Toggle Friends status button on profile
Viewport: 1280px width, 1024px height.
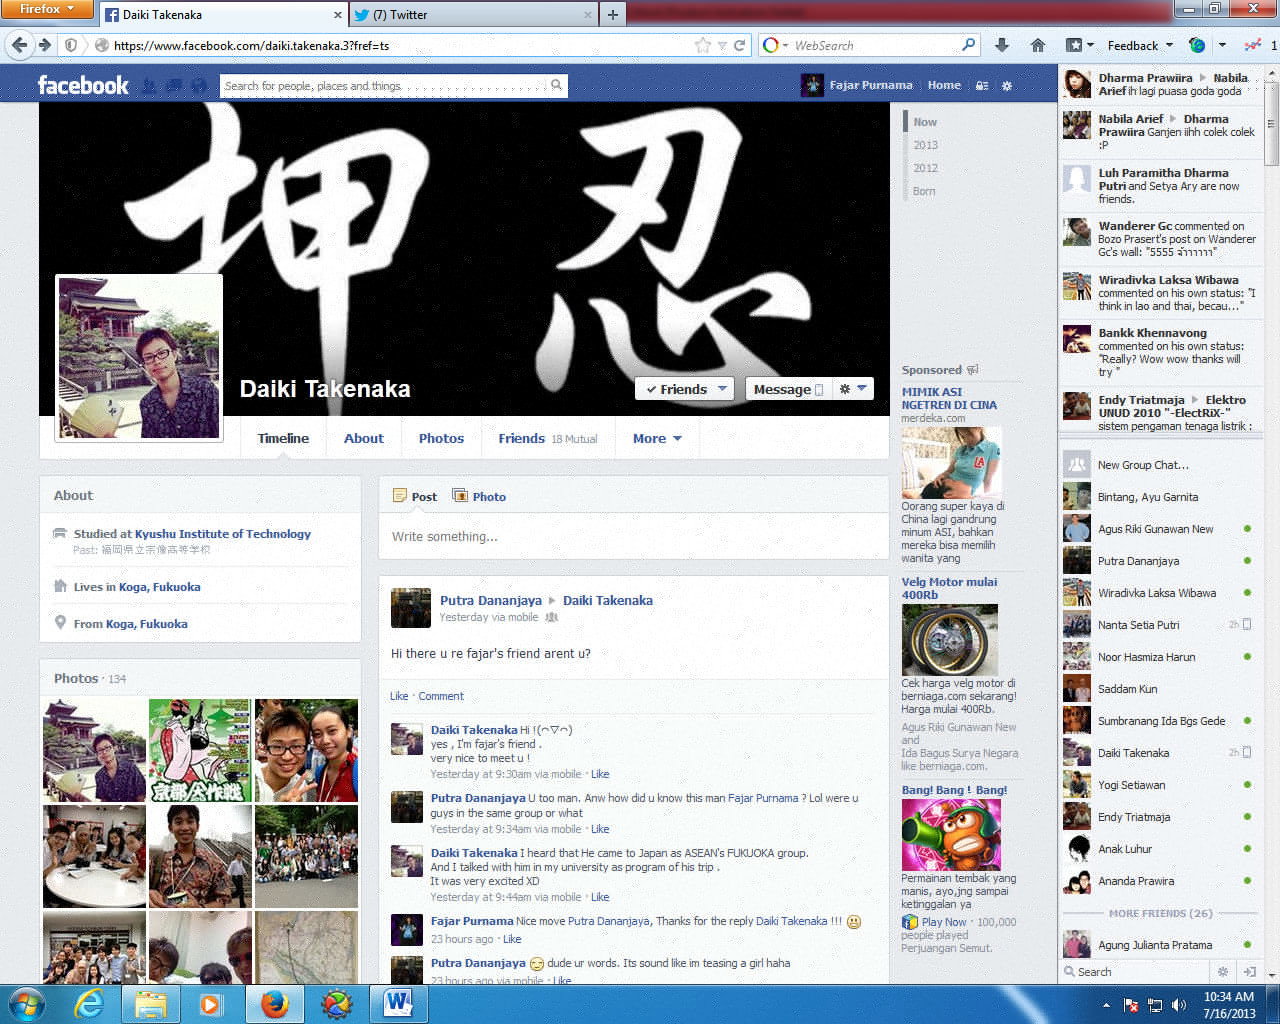[x=685, y=389]
